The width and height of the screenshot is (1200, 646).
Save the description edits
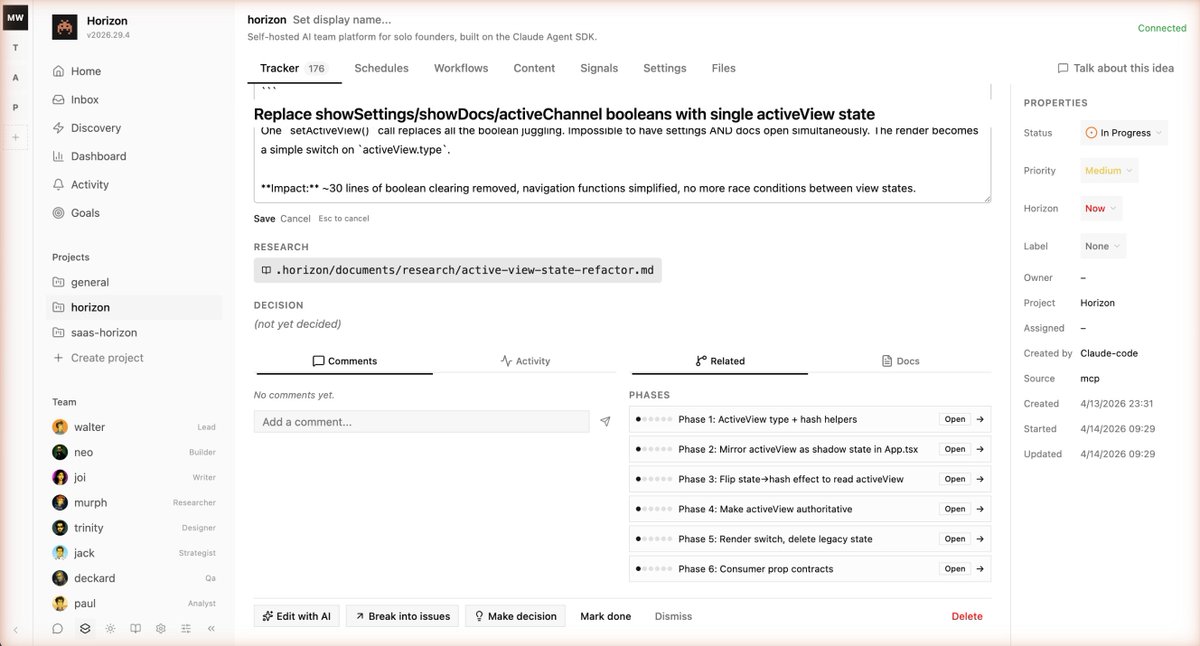point(264,218)
